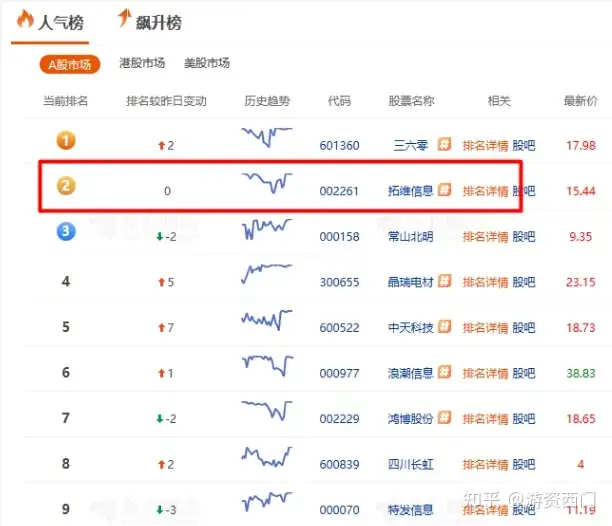Click the flame icon beside 人气榜

coord(25,19)
